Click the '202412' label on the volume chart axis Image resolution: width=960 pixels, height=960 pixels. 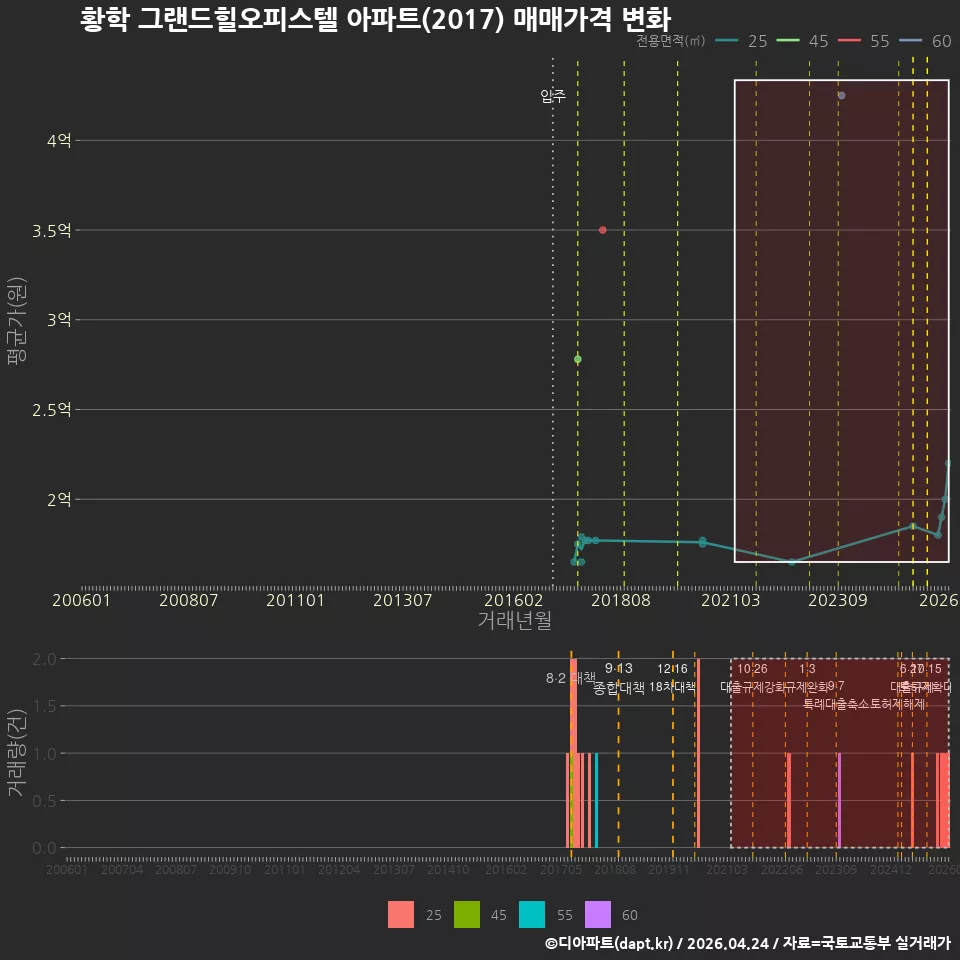(891, 869)
